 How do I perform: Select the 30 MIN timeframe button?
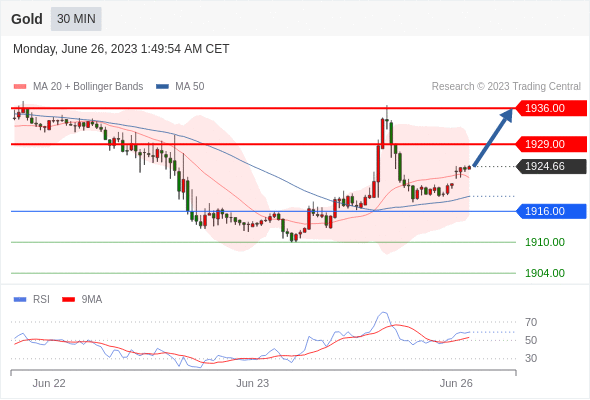[76, 19]
